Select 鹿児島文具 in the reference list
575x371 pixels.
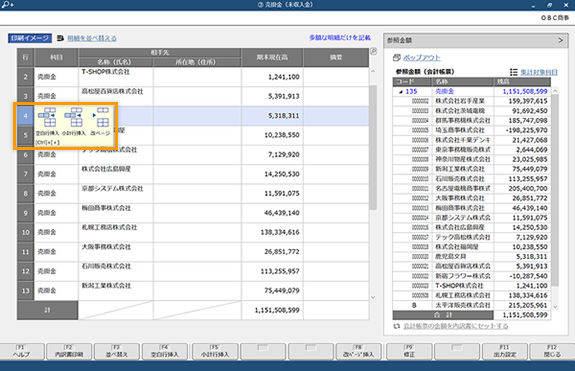pos(451,257)
